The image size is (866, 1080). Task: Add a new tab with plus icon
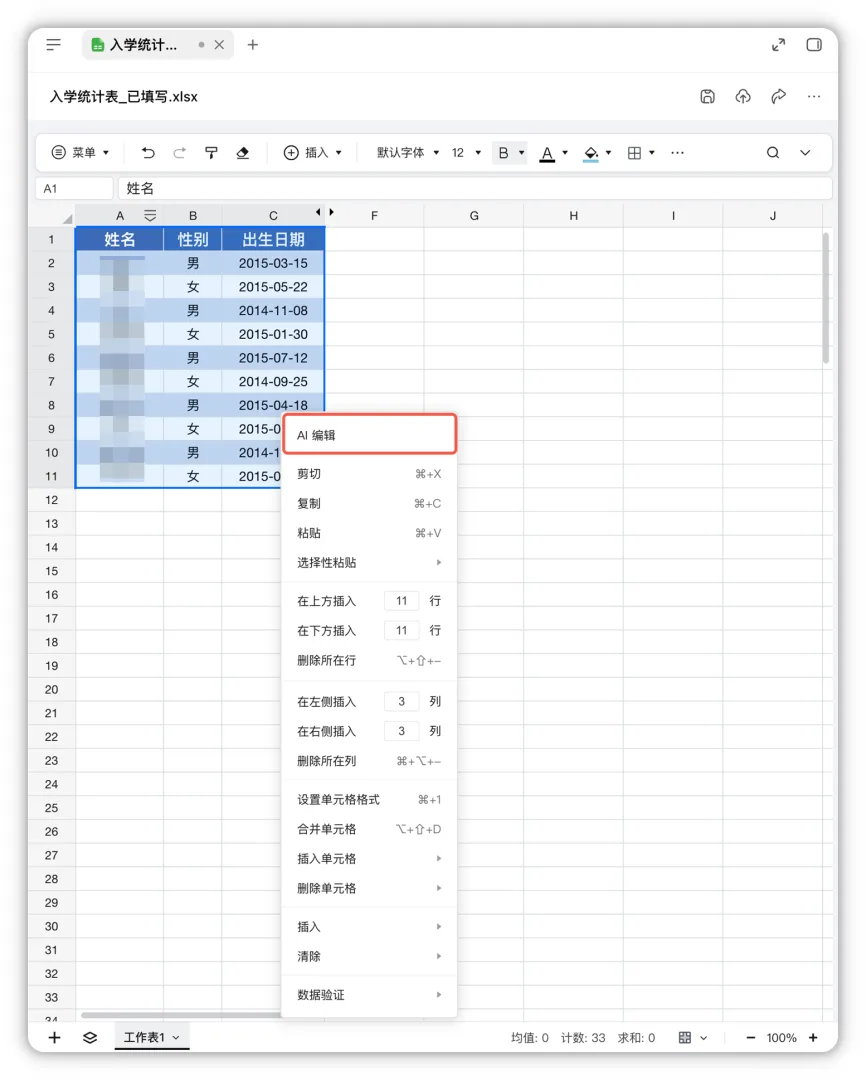pyautogui.click(x=253, y=45)
